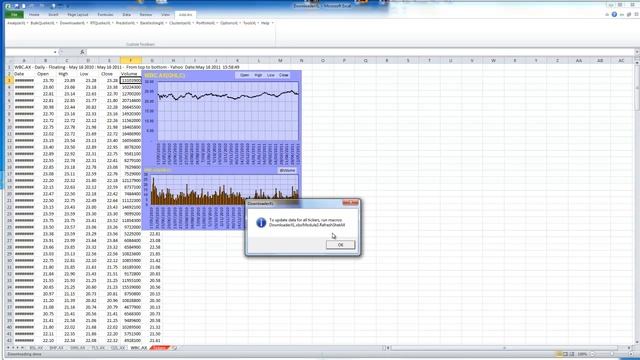Viewport: 640px width, 360px height.
Task: Click the Save icon in Quick Access Toolbar
Action: pos(18,6)
